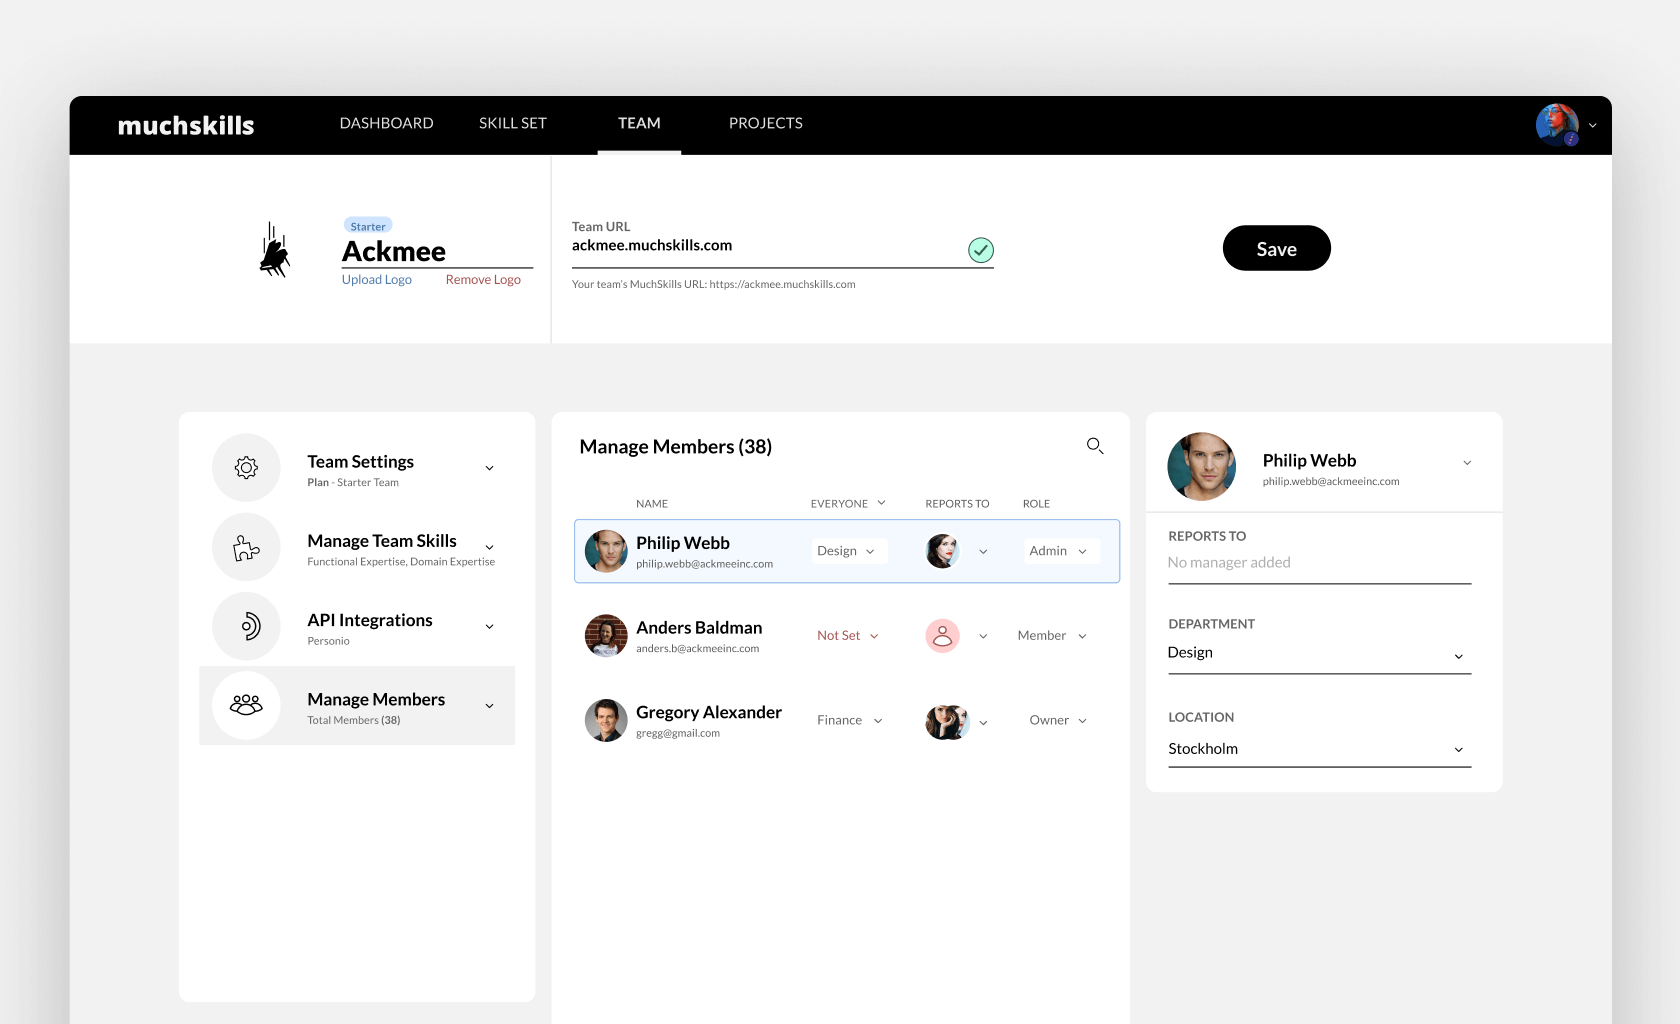This screenshot has height=1024, width=1680.
Task: Expand the Manage Team Skills section
Action: (x=490, y=547)
